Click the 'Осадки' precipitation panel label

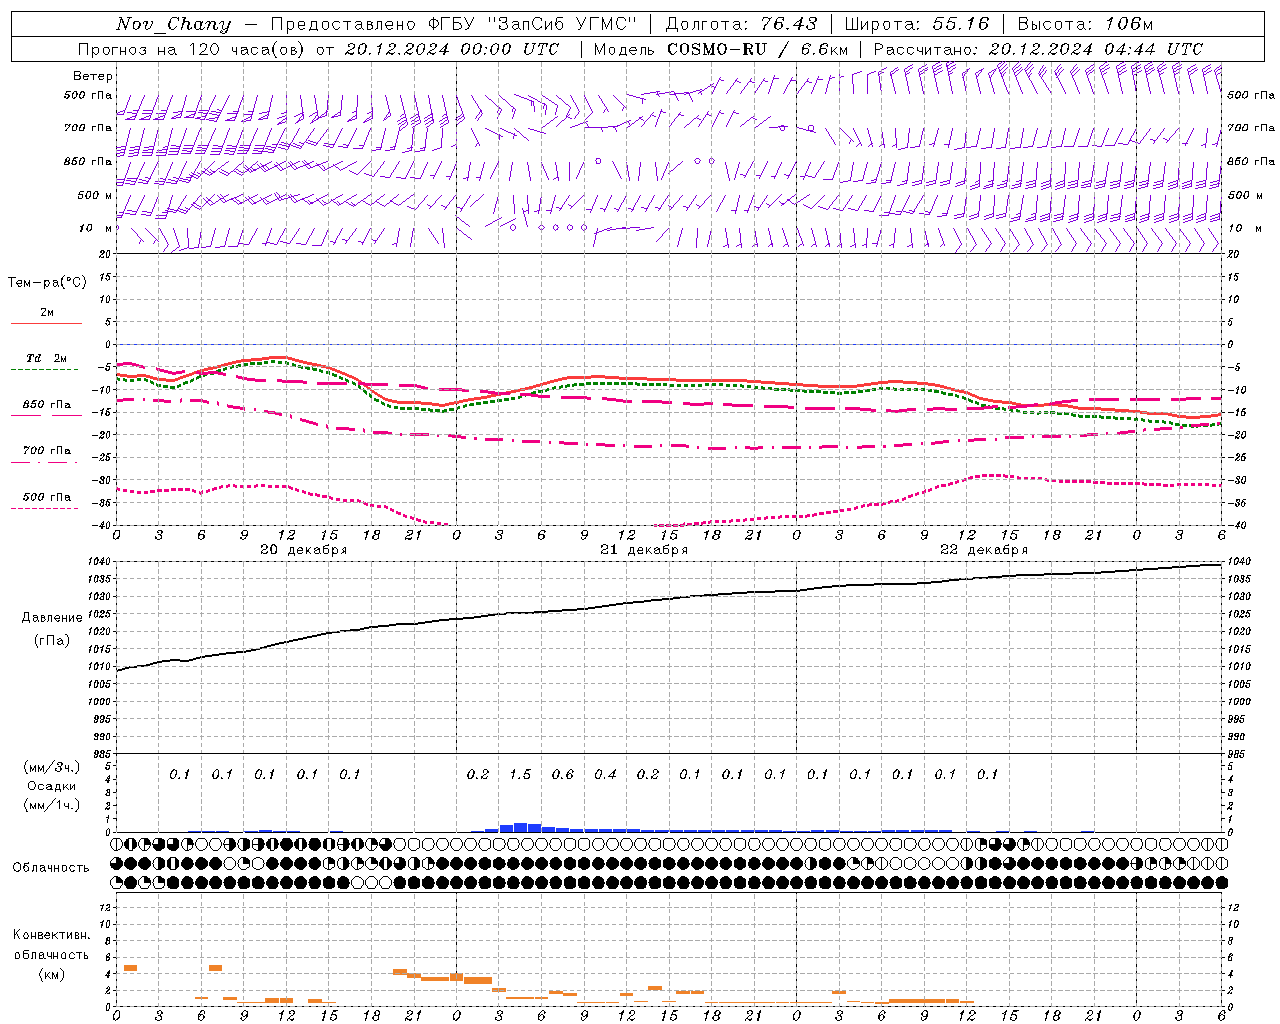click(x=52, y=786)
